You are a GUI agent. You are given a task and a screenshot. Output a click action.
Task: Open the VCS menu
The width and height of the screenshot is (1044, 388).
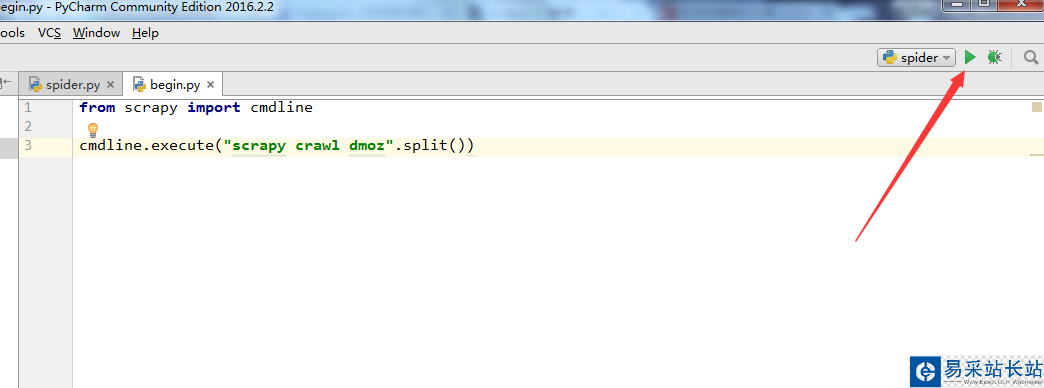point(49,33)
